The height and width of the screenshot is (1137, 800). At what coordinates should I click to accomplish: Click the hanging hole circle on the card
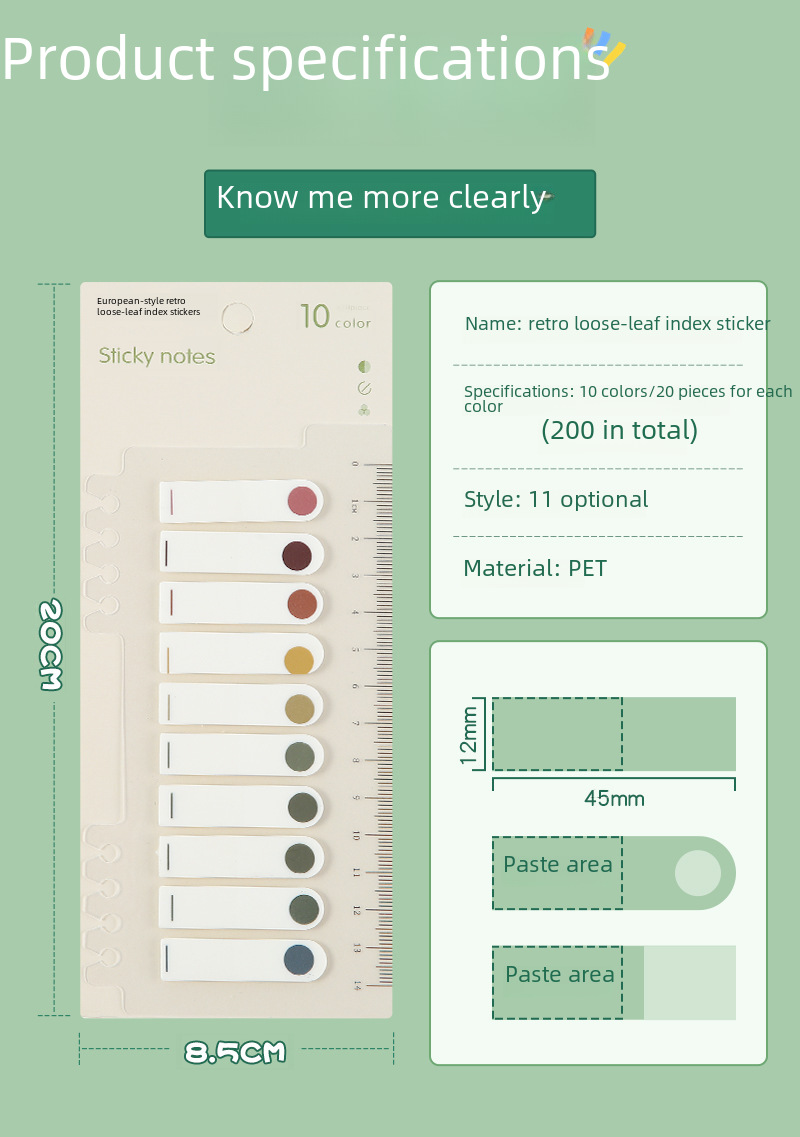(x=237, y=318)
